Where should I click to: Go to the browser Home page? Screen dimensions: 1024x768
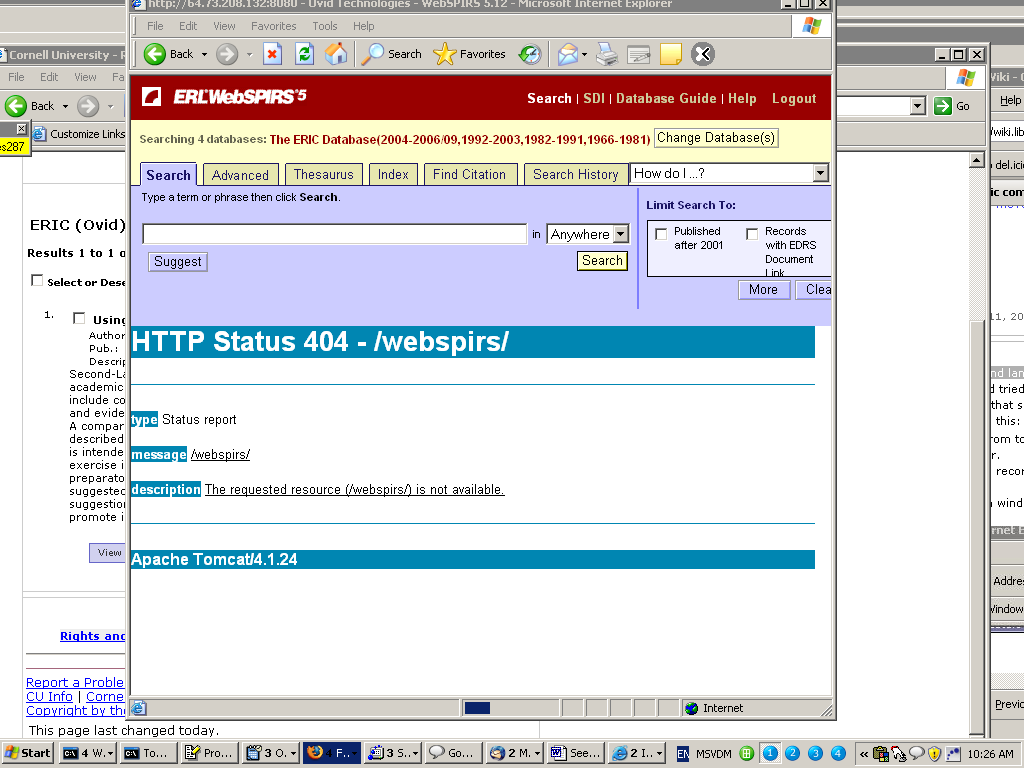coord(336,54)
